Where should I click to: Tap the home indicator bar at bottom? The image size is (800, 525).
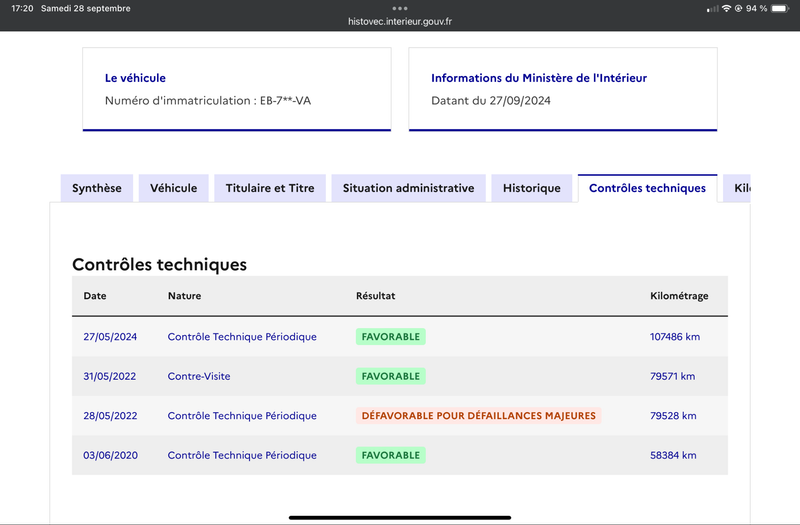[x=400, y=518]
